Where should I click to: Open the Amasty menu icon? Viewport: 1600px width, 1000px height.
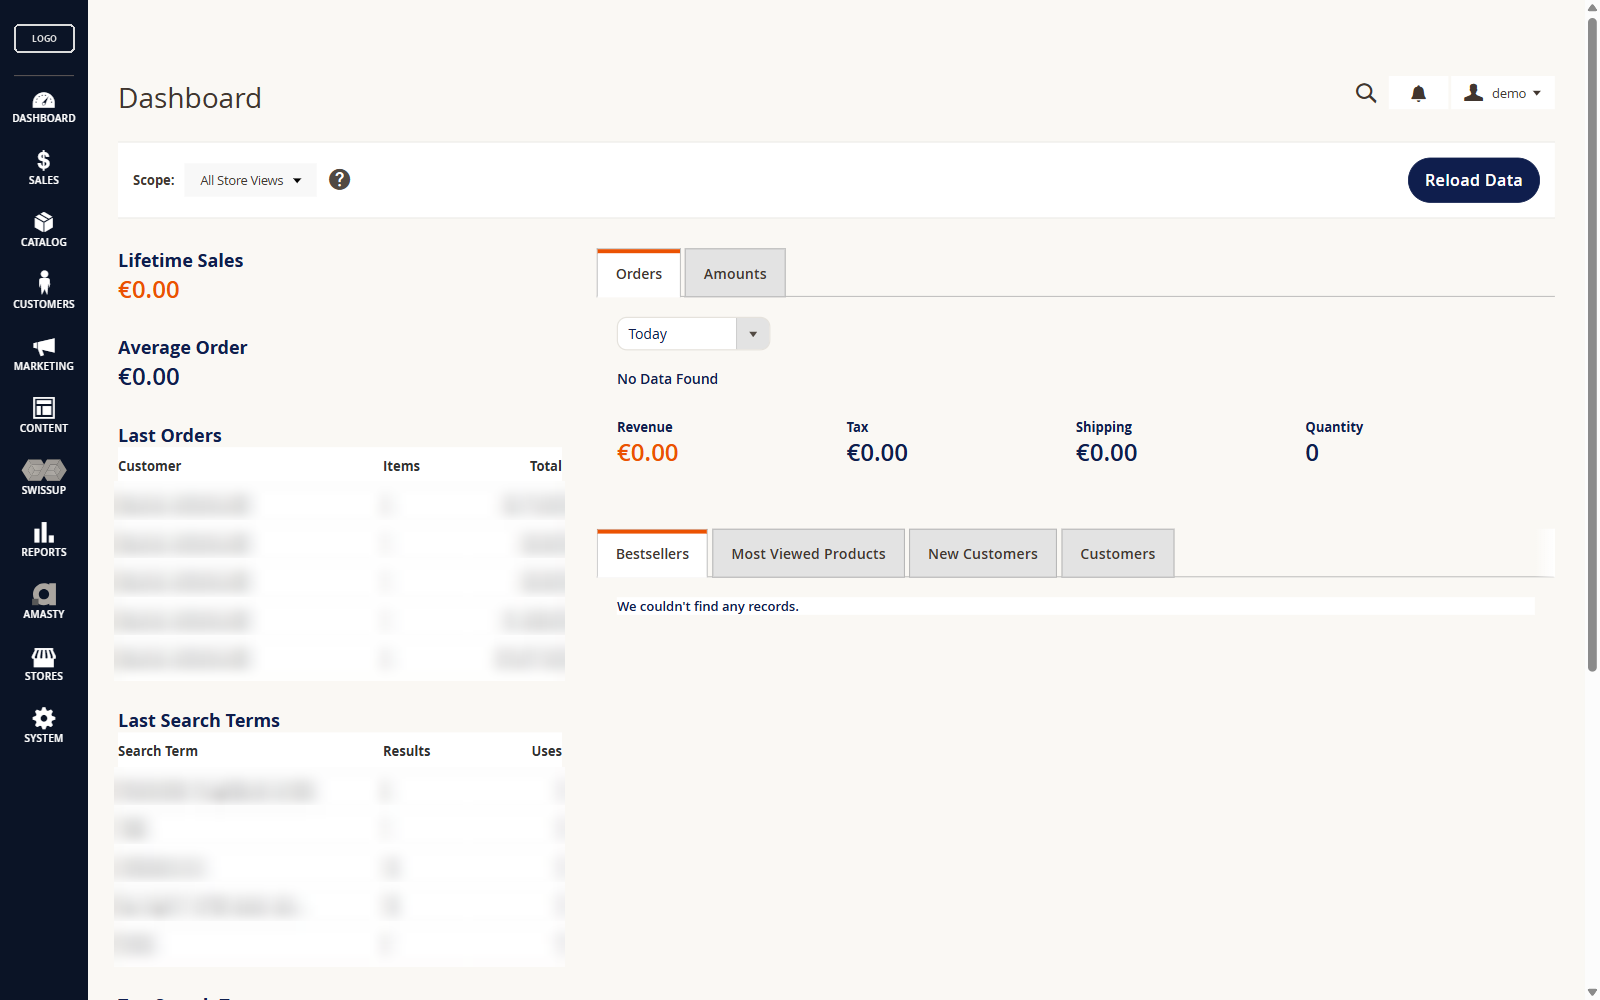(44, 602)
